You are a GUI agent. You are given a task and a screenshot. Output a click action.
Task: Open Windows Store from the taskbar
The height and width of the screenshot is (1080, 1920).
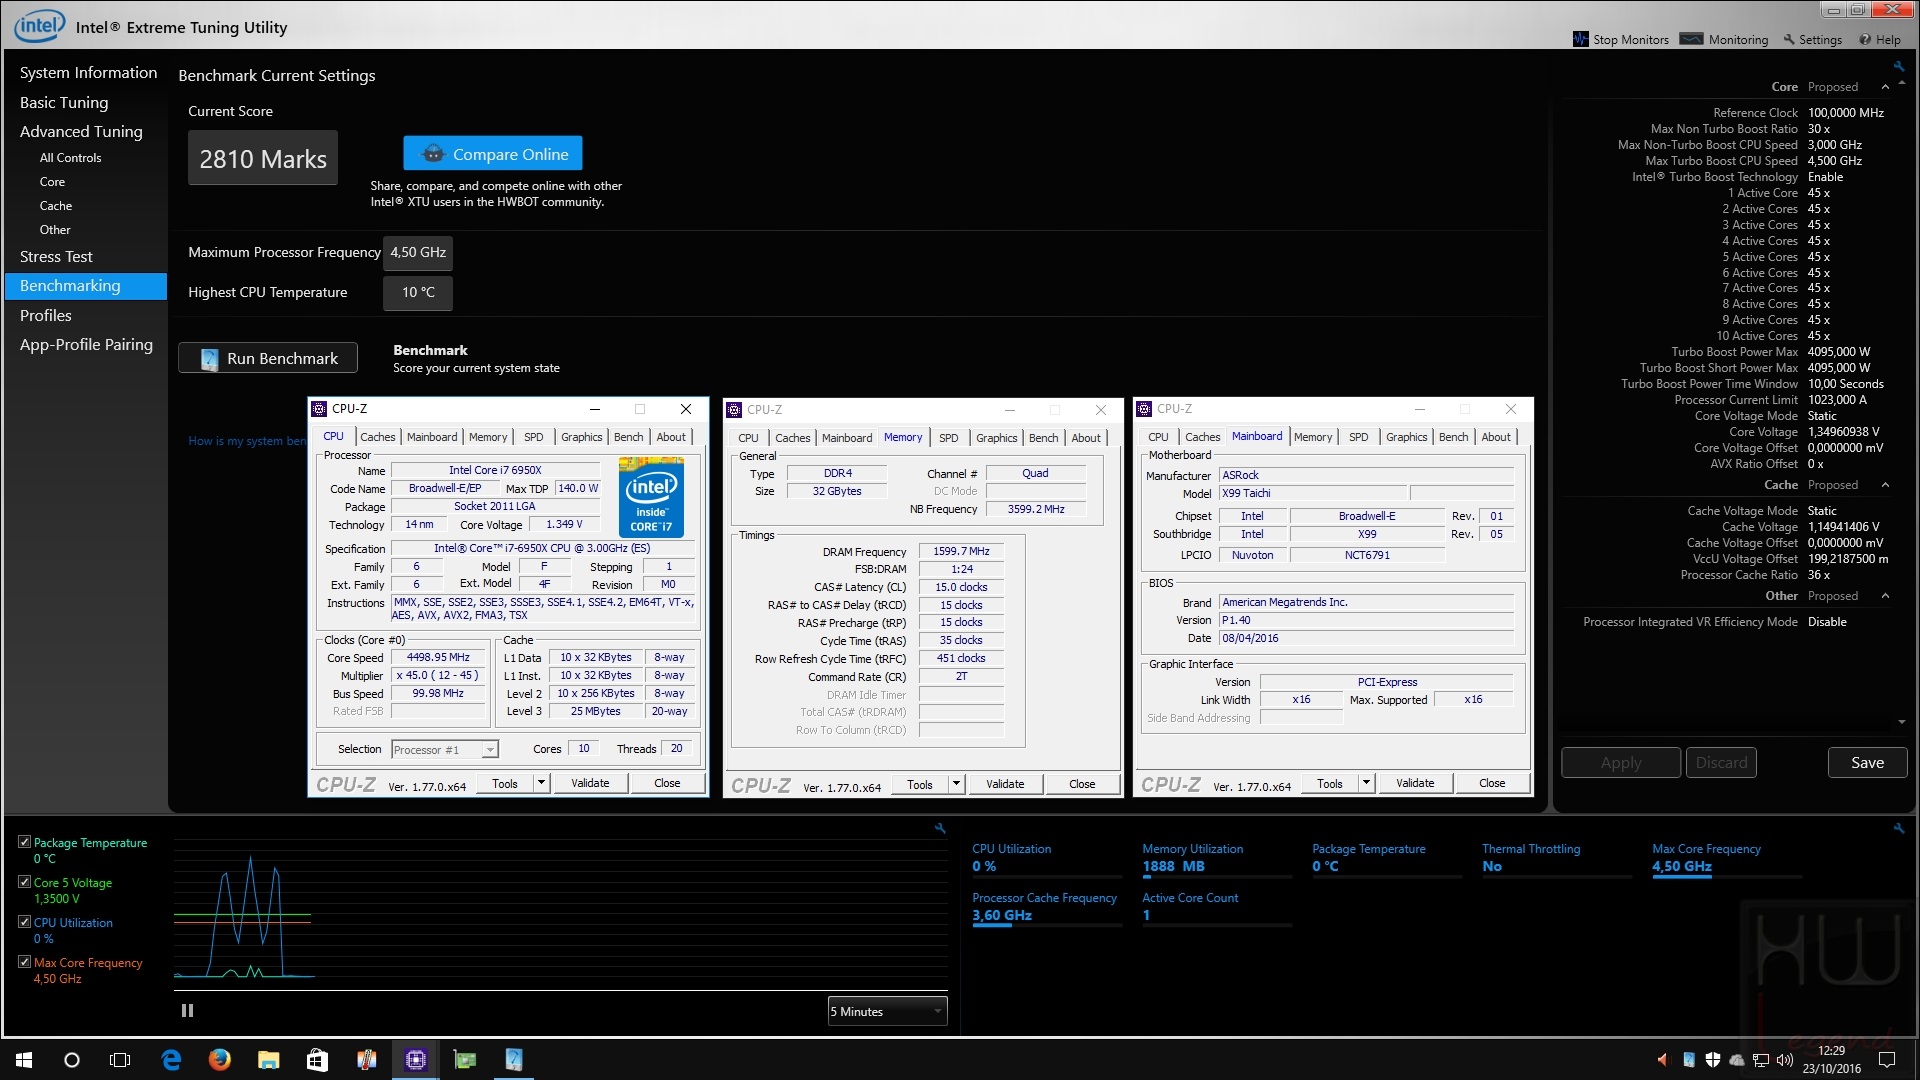[x=317, y=1060]
